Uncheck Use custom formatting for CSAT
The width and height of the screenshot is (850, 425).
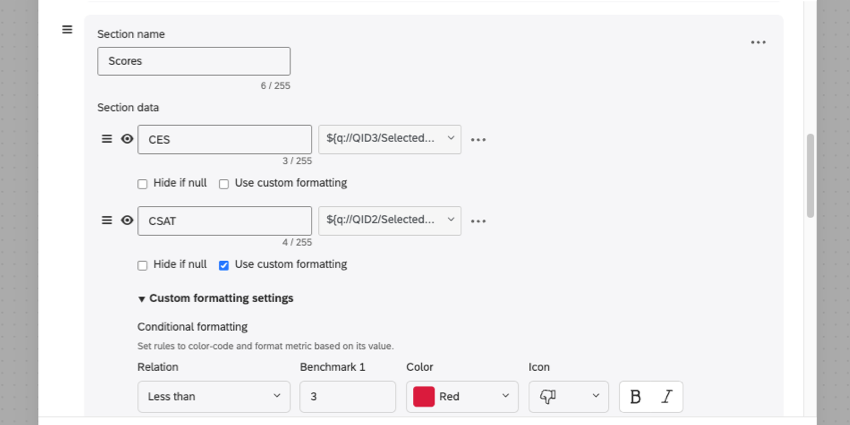(224, 265)
